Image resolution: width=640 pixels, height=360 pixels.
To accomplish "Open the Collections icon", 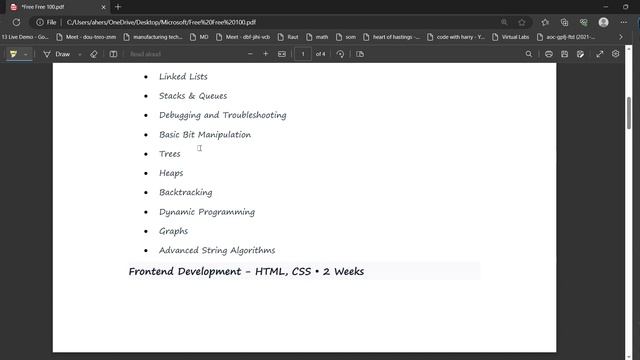I will point(564,22).
